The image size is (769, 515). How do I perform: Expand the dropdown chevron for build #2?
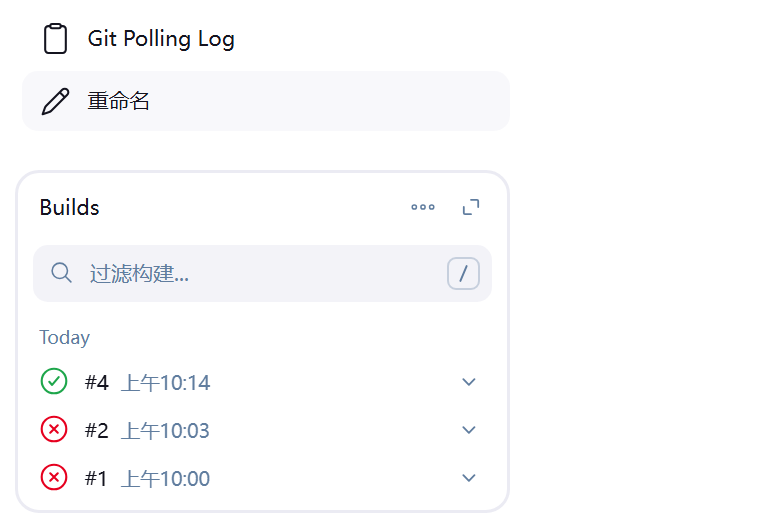(x=469, y=430)
